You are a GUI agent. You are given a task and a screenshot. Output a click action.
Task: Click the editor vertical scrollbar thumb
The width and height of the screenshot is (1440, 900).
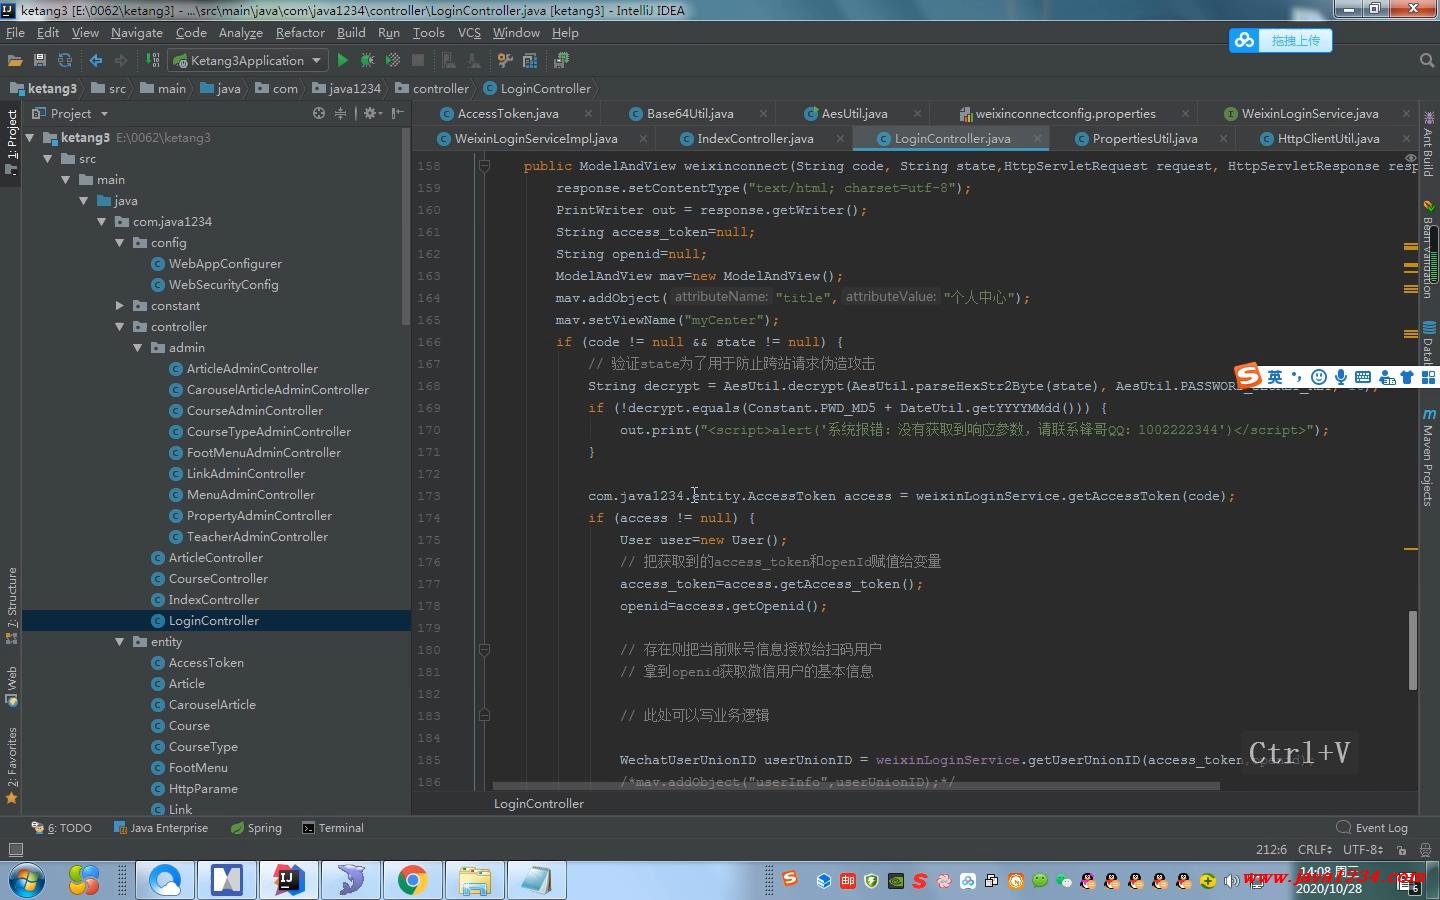pyautogui.click(x=1413, y=650)
